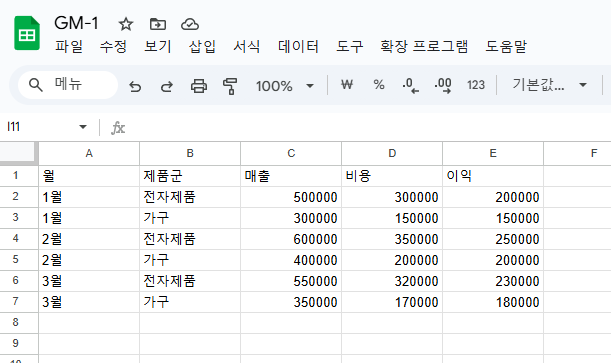Click the cell with 180000
The width and height of the screenshot is (611, 363).
493,302
